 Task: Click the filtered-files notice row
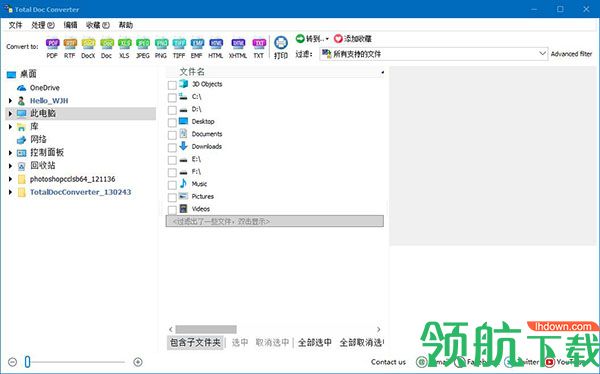(275, 221)
